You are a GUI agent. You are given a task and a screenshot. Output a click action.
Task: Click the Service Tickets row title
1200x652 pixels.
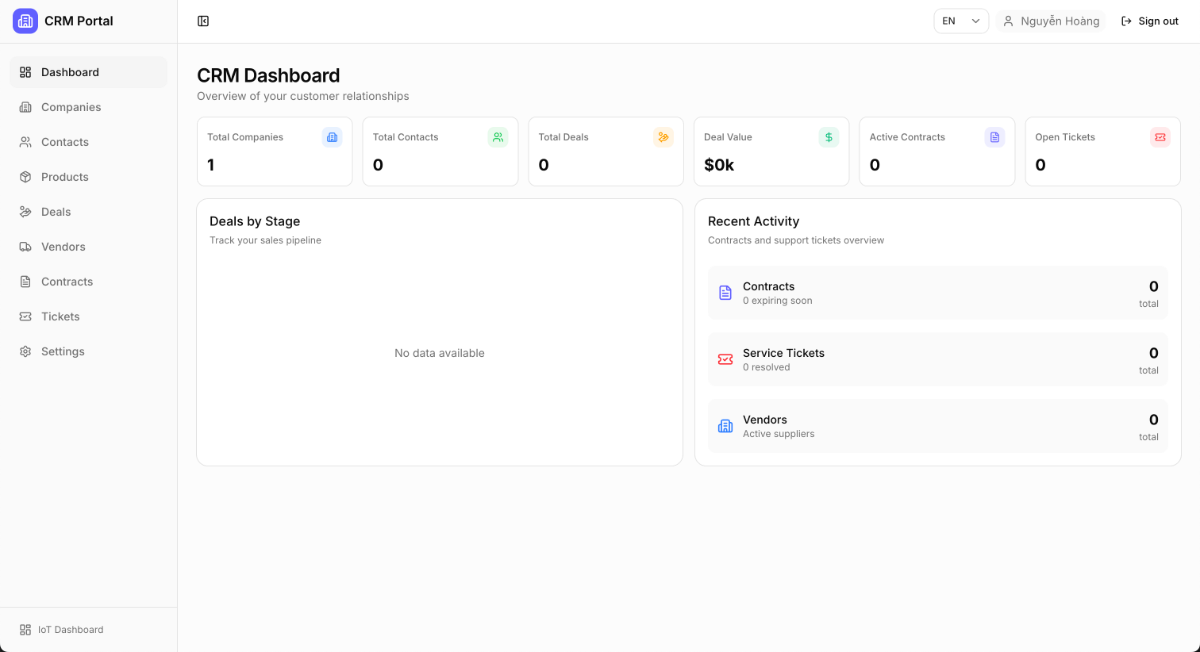tap(784, 353)
